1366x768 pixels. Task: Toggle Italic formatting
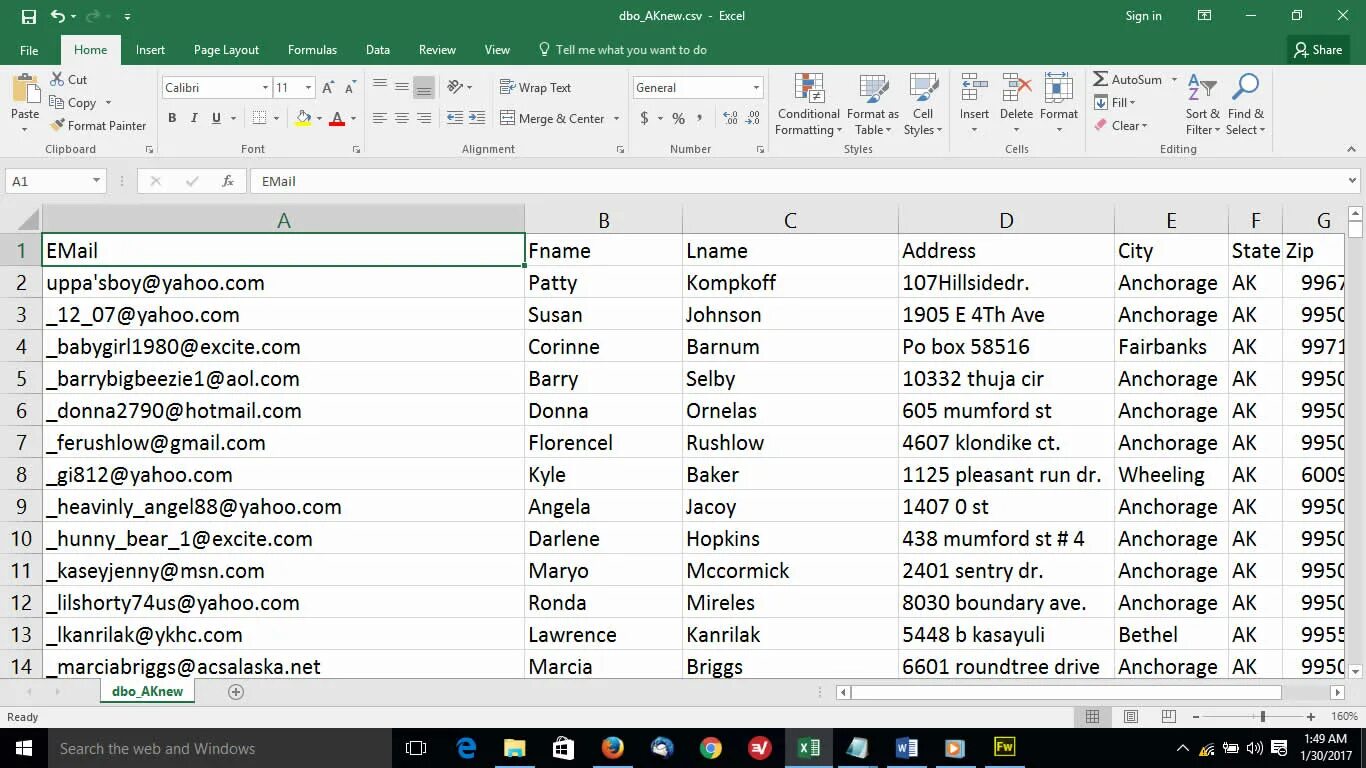[194, 118]
